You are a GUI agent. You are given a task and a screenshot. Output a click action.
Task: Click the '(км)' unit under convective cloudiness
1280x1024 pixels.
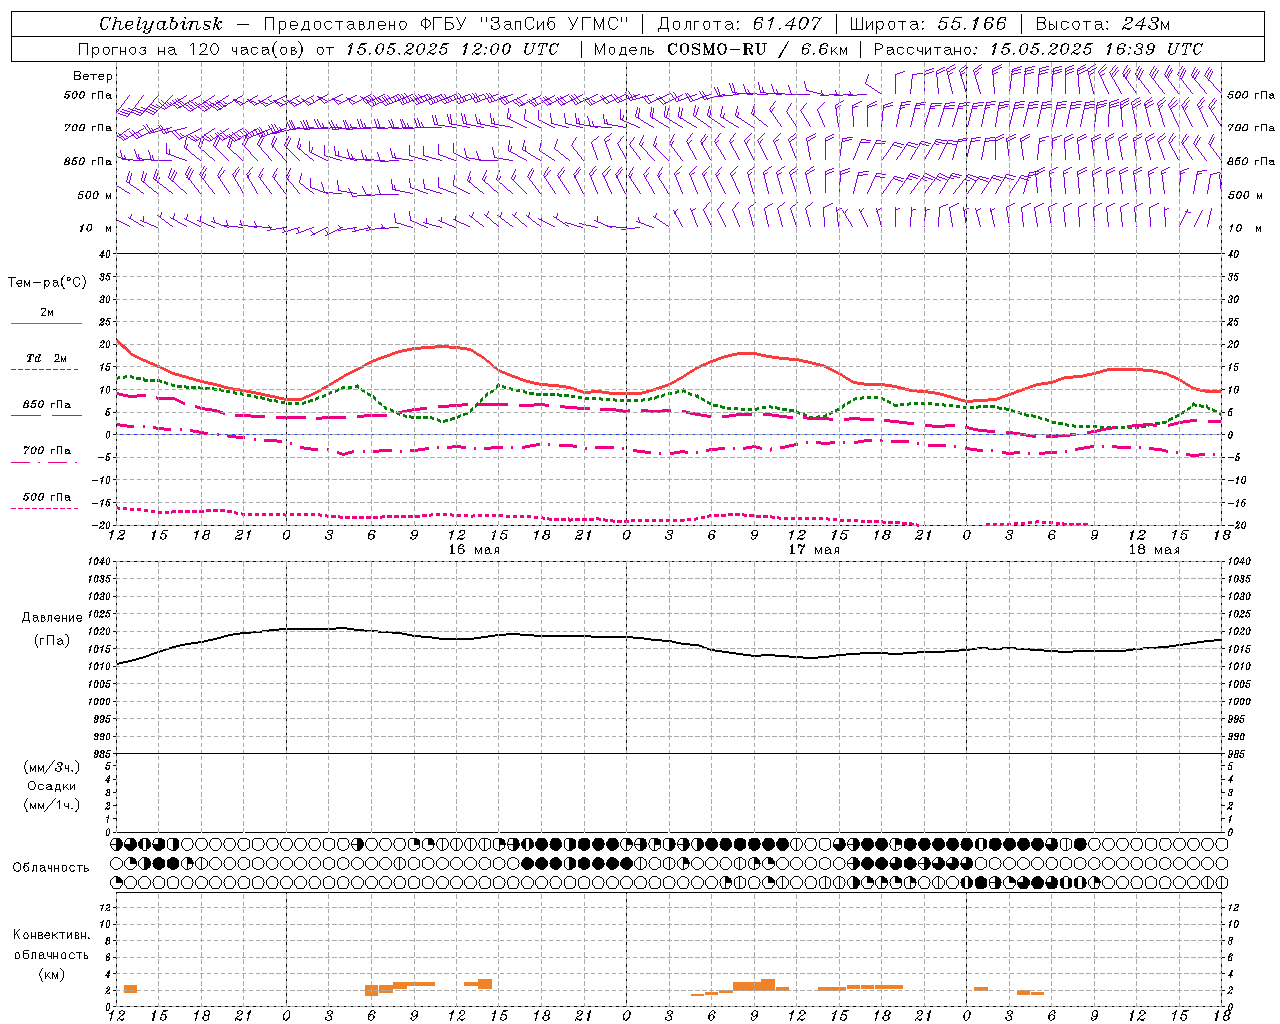51,974
